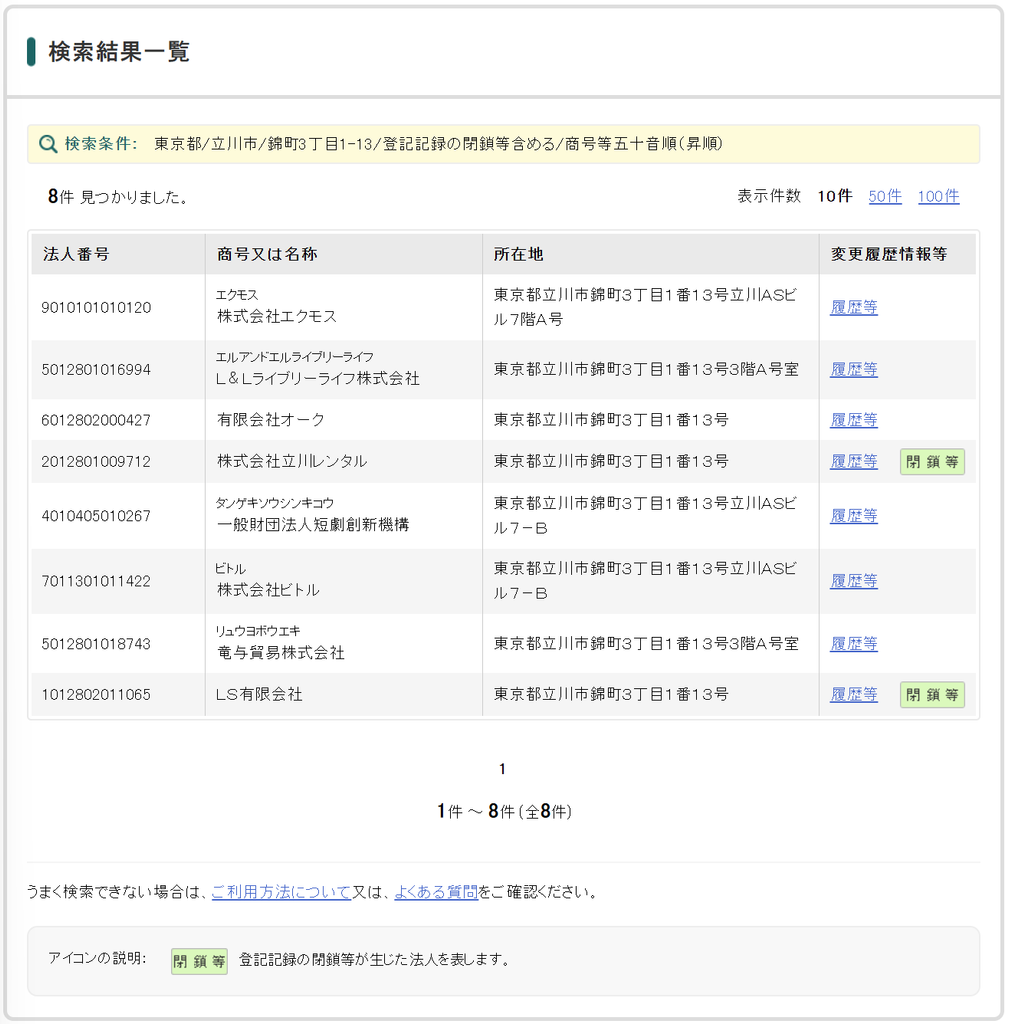
Task: Open 履歴等 for LS有限会社
Action: point(854,694)
